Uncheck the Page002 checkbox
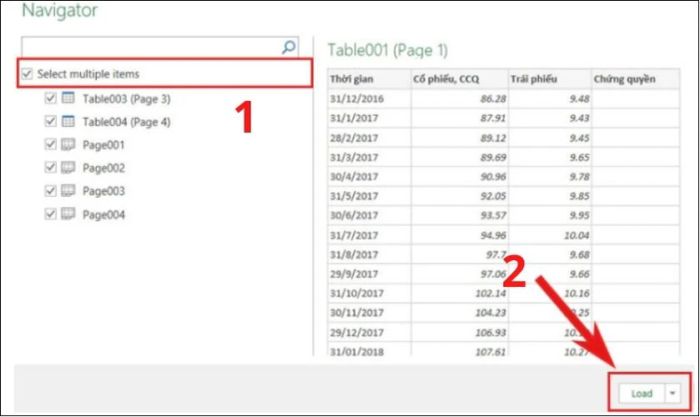This screenshot has height=417, width=700. pyautogui.click(x=50, y=167)
